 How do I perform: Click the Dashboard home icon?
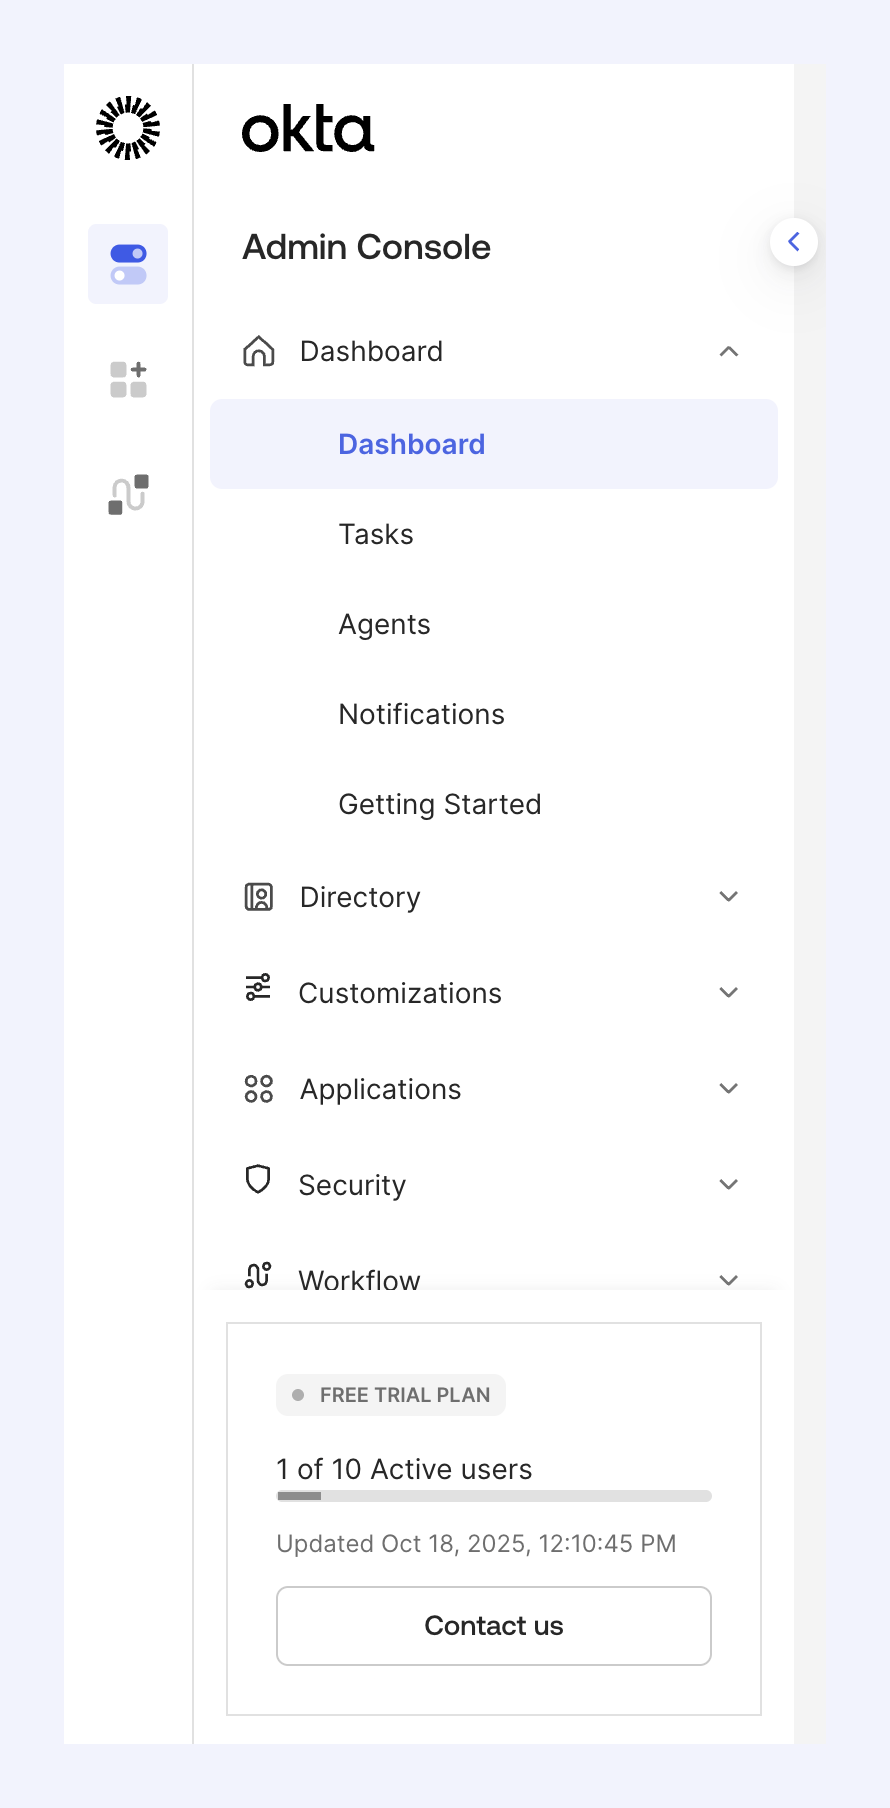(259, 351)
